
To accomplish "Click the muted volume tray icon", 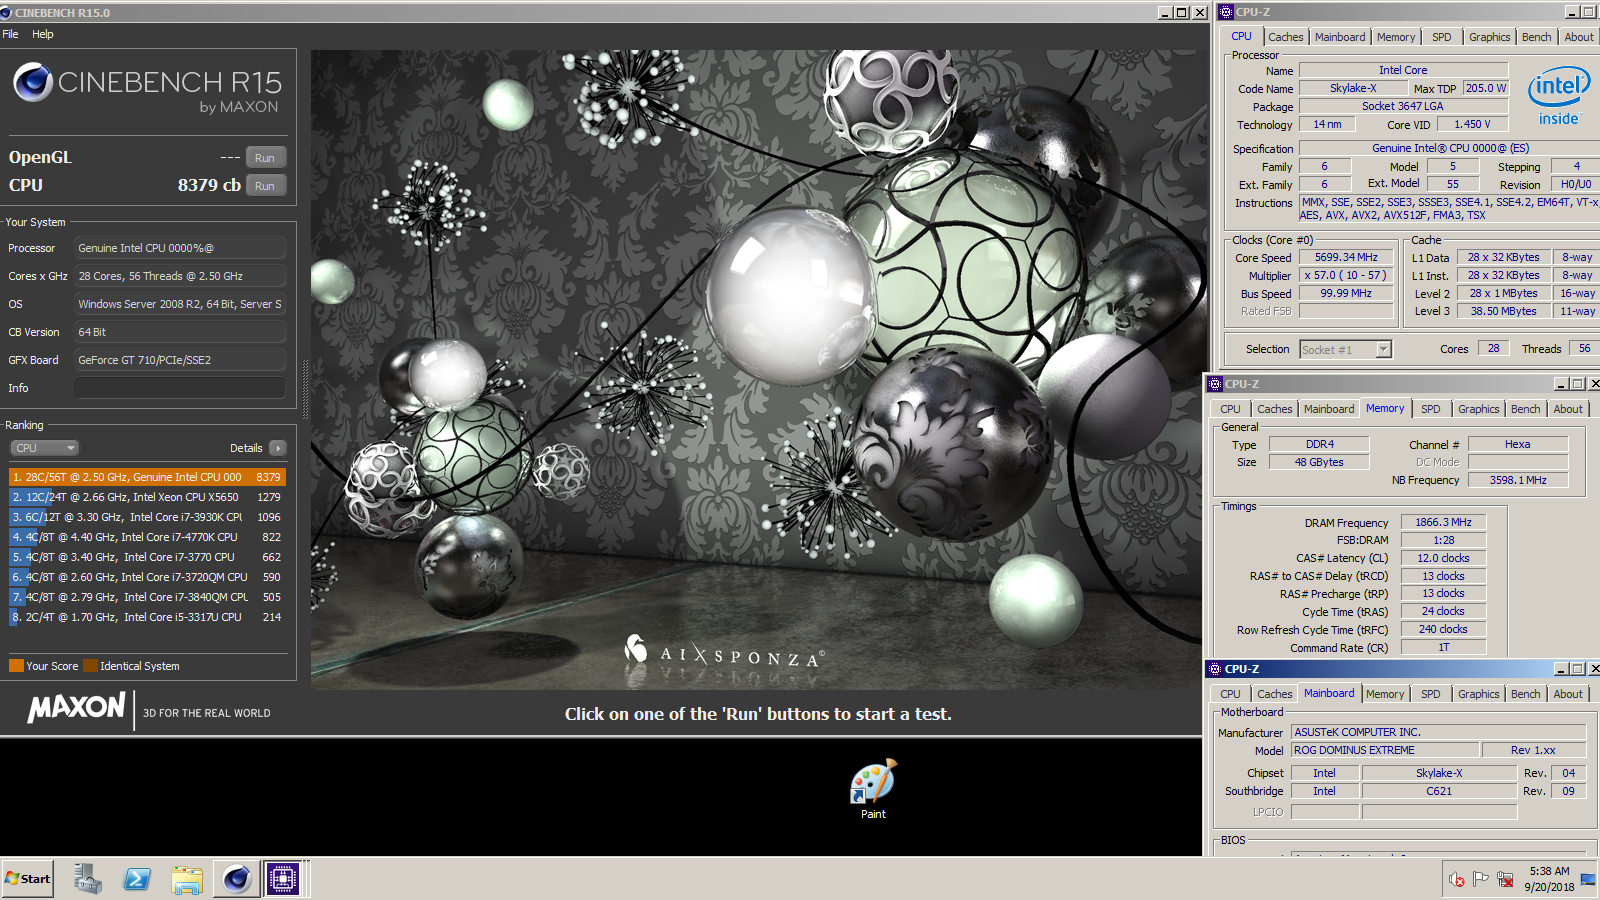I will pos(1457,880).
